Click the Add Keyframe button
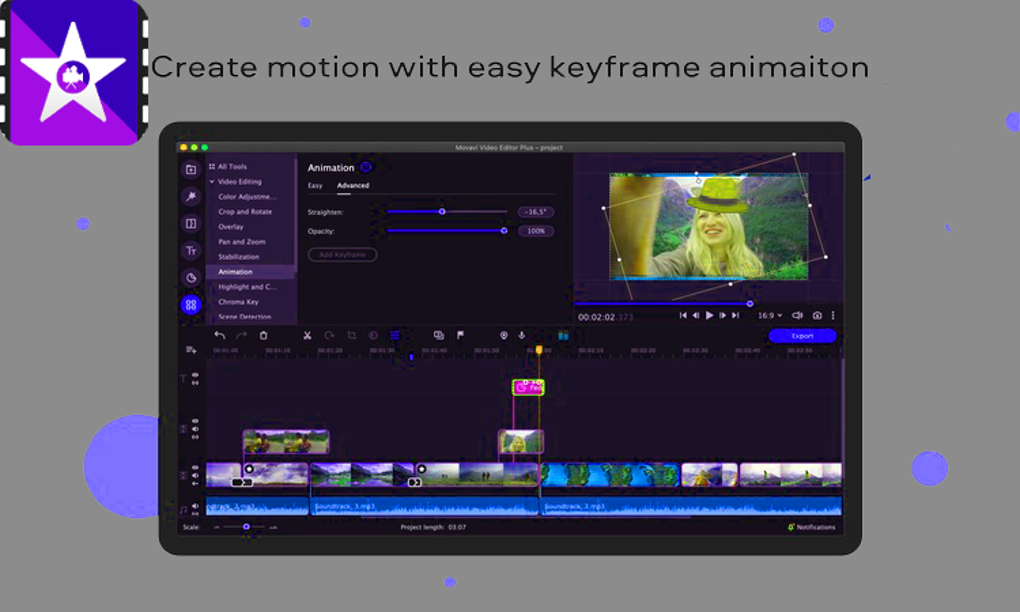The height and width of the screenshot is (612, 1020). coord(343,254)
